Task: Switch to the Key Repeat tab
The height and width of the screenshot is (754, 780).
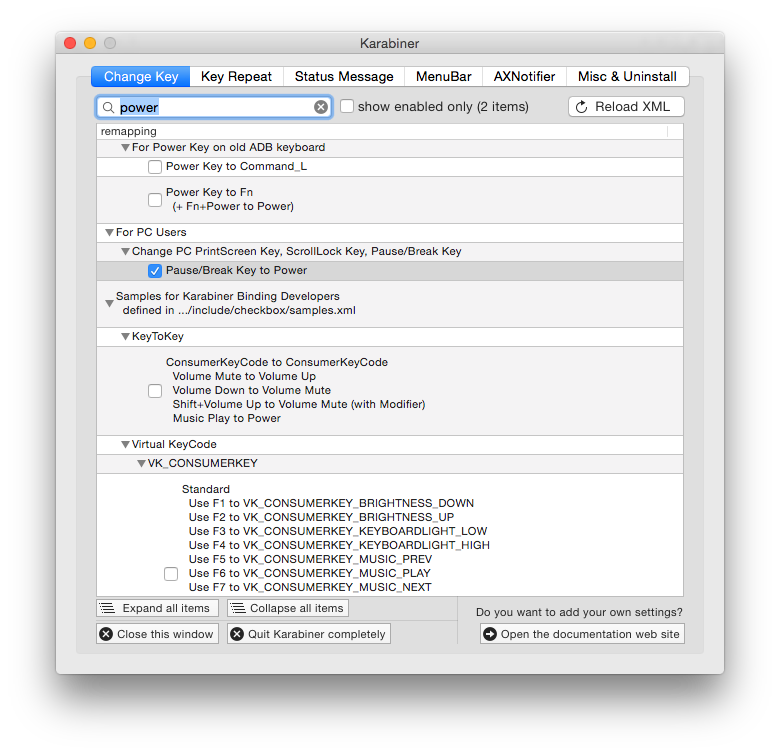Action: click(x=236, y=77)
